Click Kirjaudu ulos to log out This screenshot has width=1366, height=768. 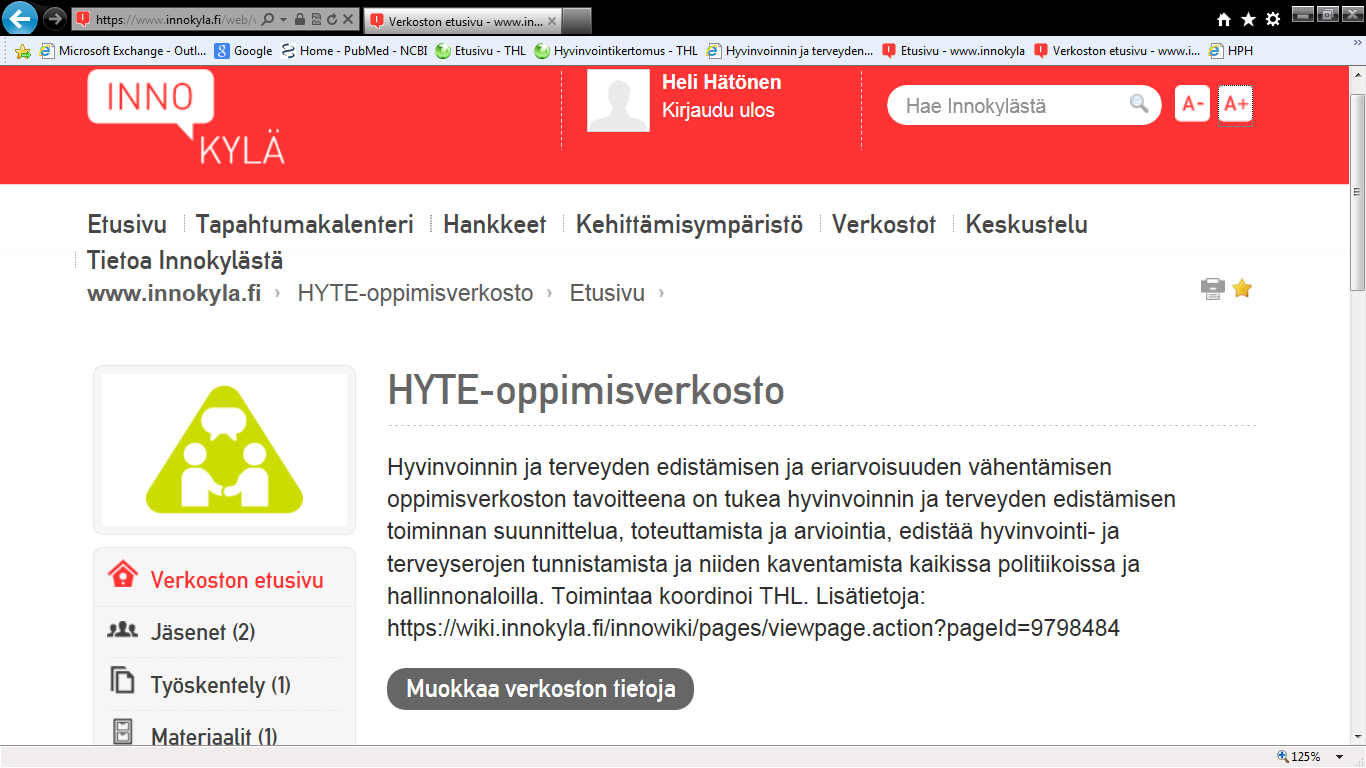tap(718, 110)
